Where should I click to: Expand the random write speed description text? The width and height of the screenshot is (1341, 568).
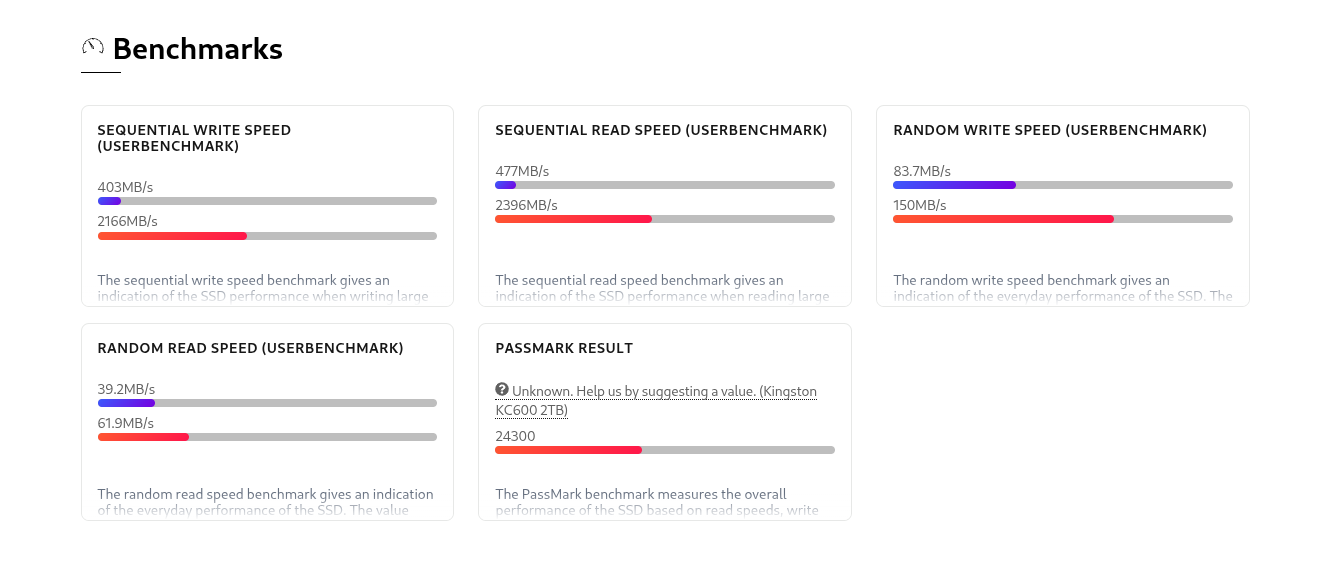(x=1062, y=288)
